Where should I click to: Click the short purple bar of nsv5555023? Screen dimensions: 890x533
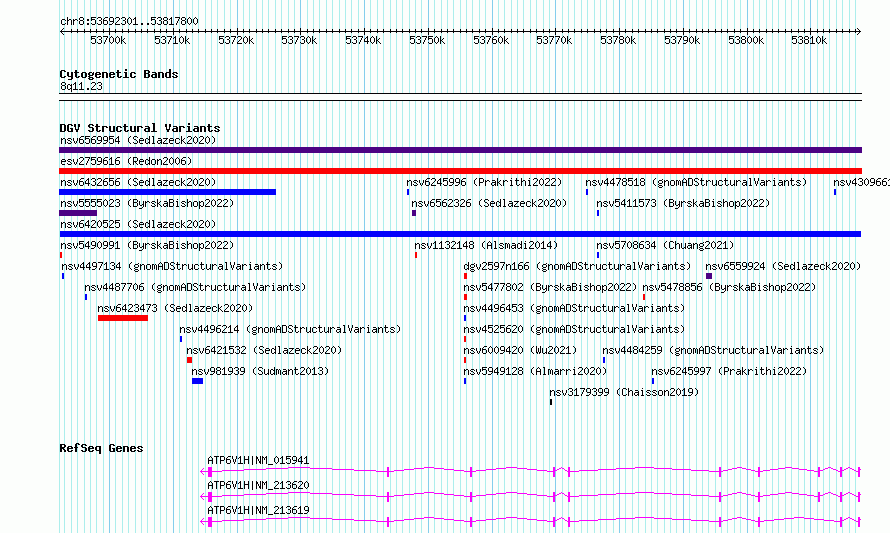(x=78, y=213)
